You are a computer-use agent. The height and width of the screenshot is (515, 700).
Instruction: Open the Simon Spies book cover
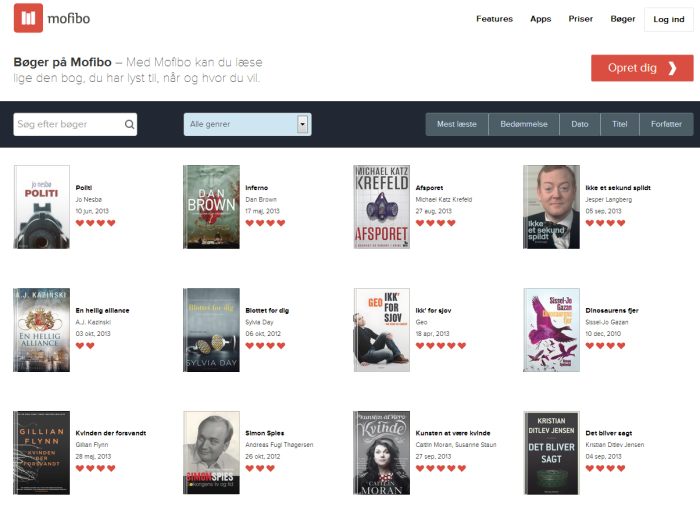tap(211, 453)
